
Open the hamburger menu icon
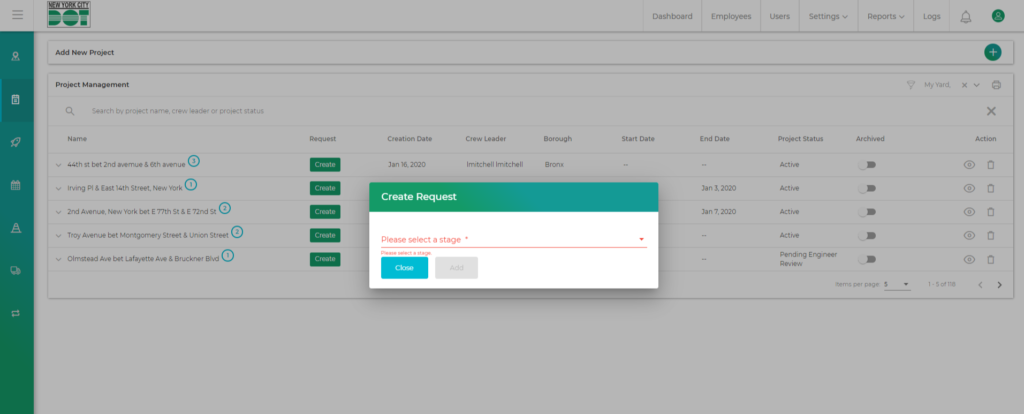[x=17, y=16]
